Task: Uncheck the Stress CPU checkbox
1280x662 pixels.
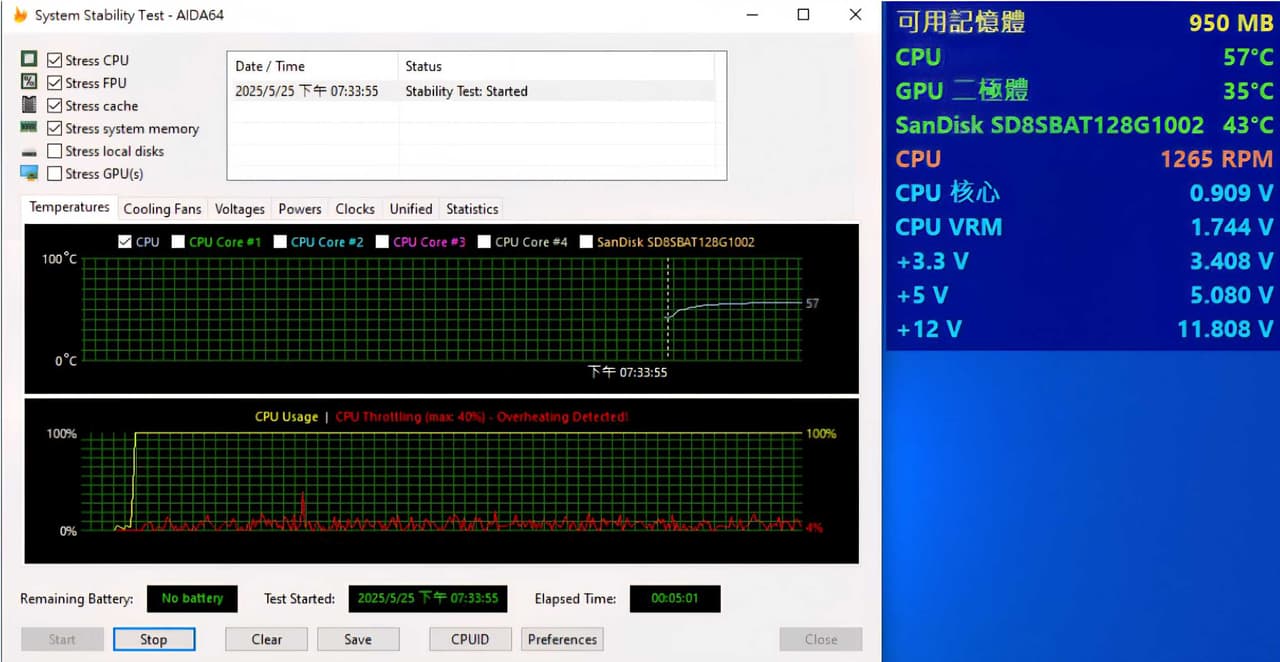Action: tap(55, 60)
